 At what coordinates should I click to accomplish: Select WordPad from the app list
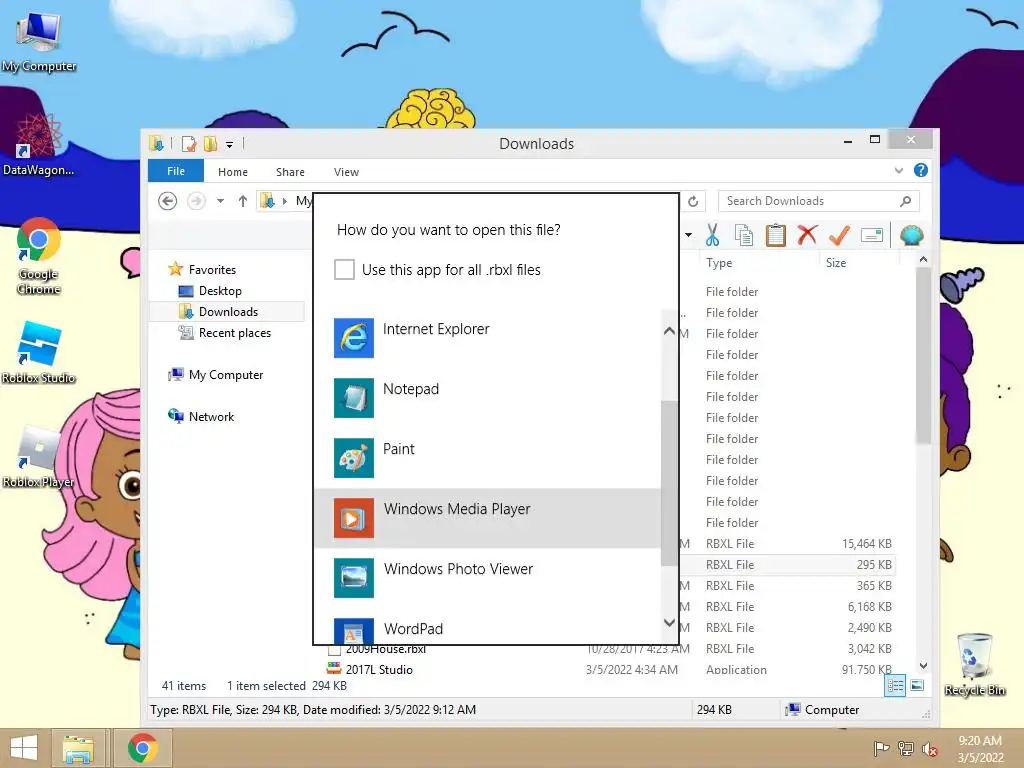coord(487,628)
